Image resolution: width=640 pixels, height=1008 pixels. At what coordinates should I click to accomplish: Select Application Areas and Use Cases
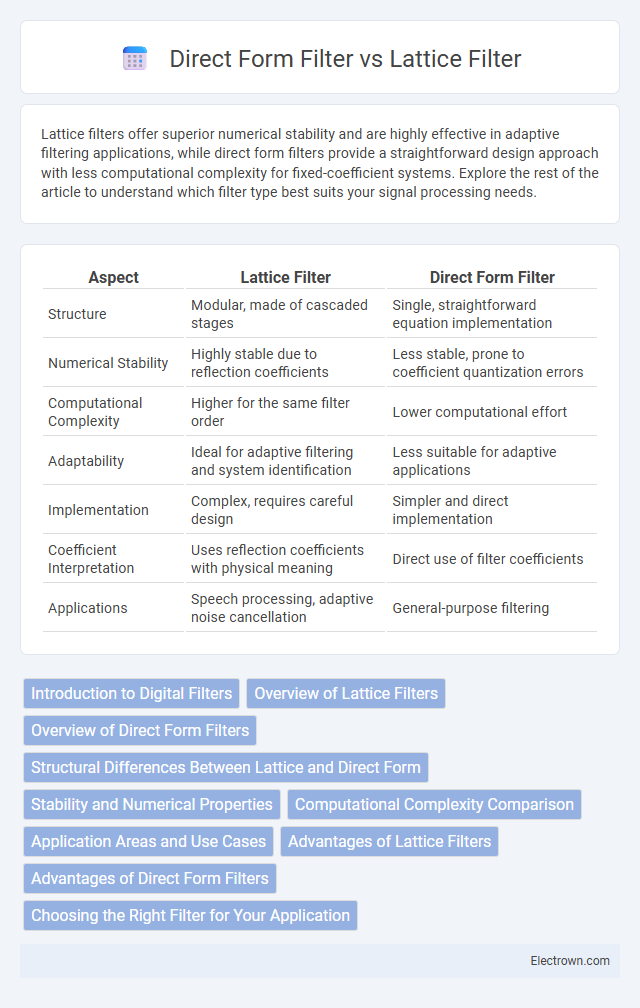148,842
